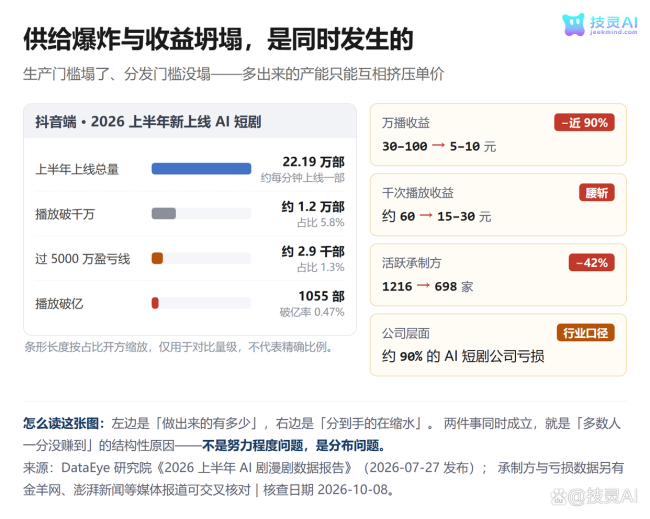The width and height of the screenshot is (650, 519).
Task: Click the value 22.19 万部
Action: tap(313, 162)
